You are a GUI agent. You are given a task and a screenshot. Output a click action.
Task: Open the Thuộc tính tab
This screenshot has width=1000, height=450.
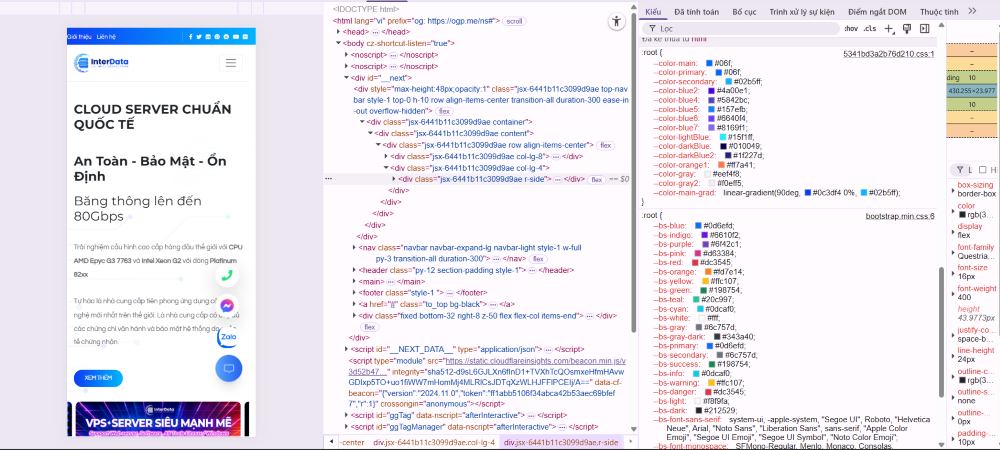point(939,11)
